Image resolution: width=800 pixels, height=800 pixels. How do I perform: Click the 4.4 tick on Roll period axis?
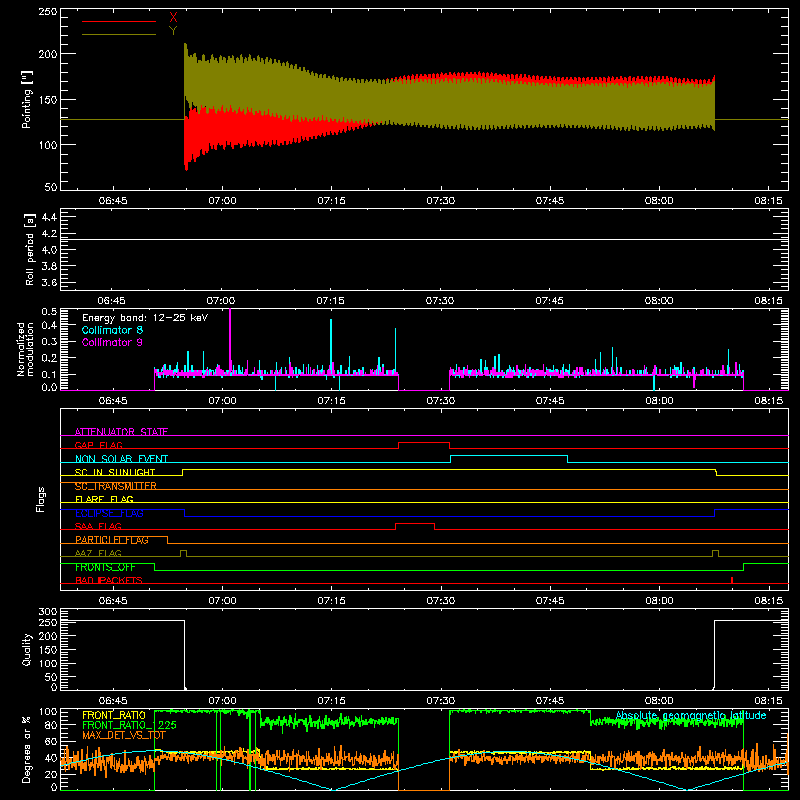coord(49,217)
